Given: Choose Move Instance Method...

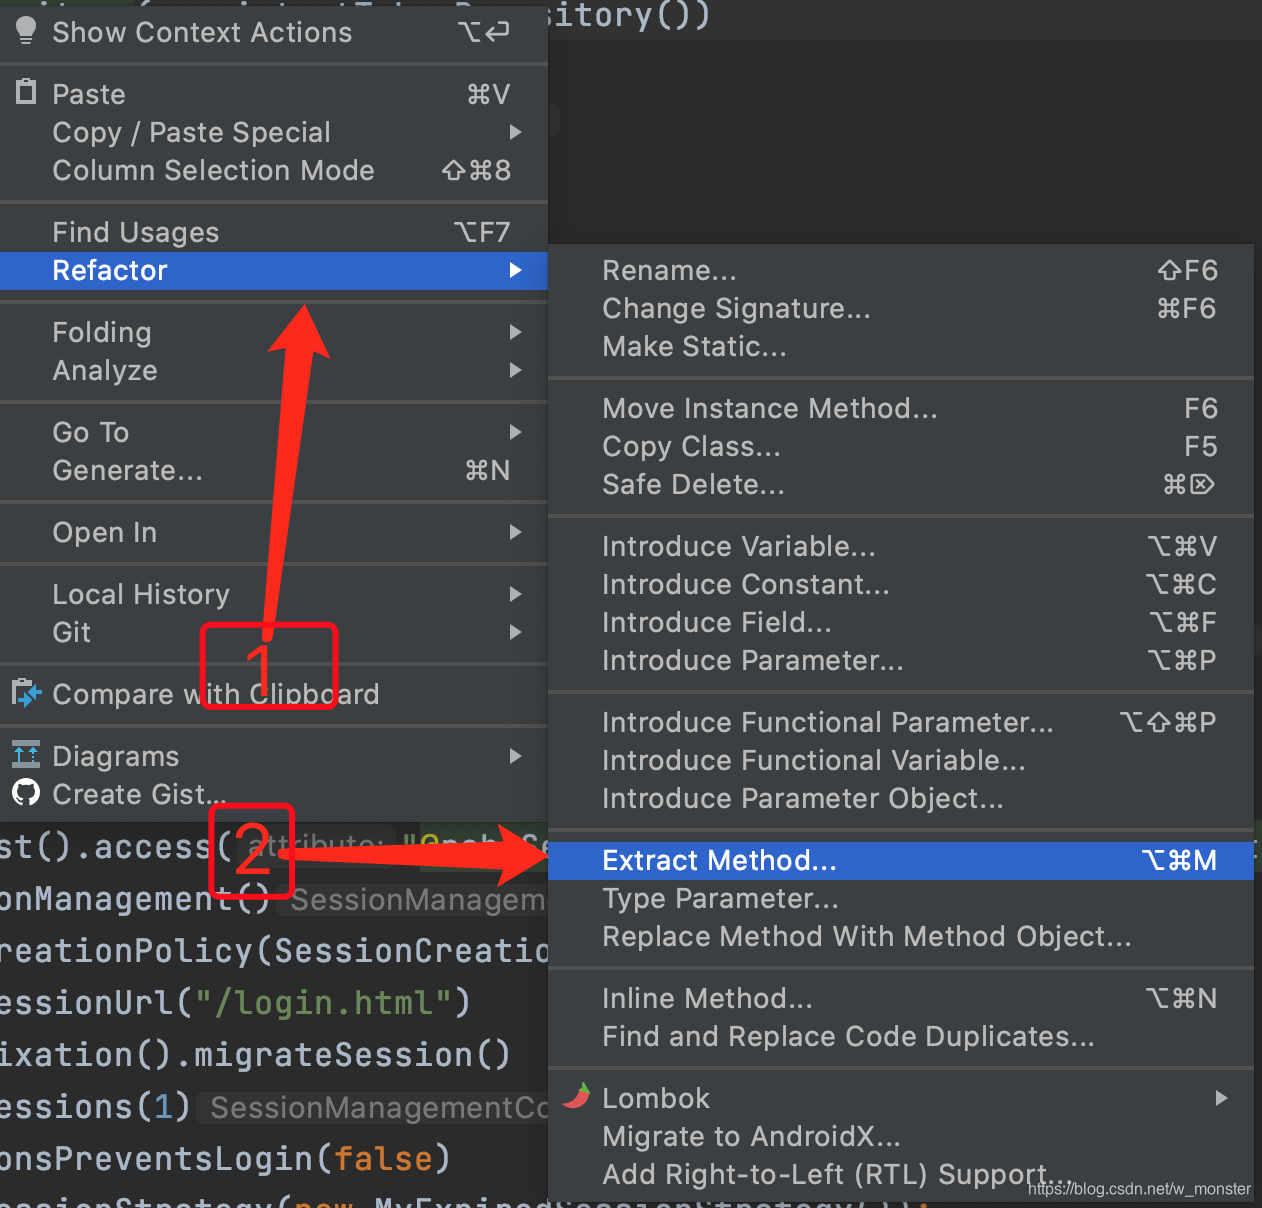Looking at the screenshot, I should pyautogui.click(x=901, y=408).
